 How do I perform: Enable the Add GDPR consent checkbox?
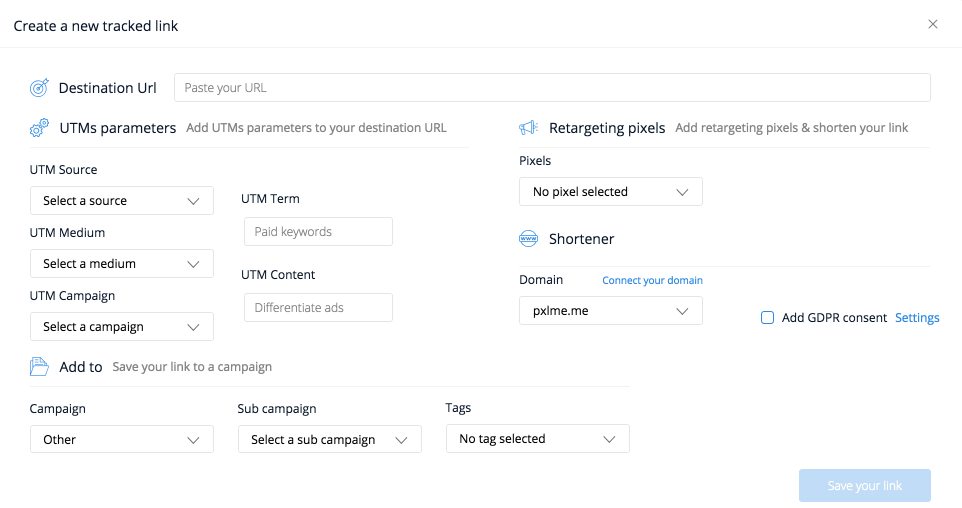point(768,318)
